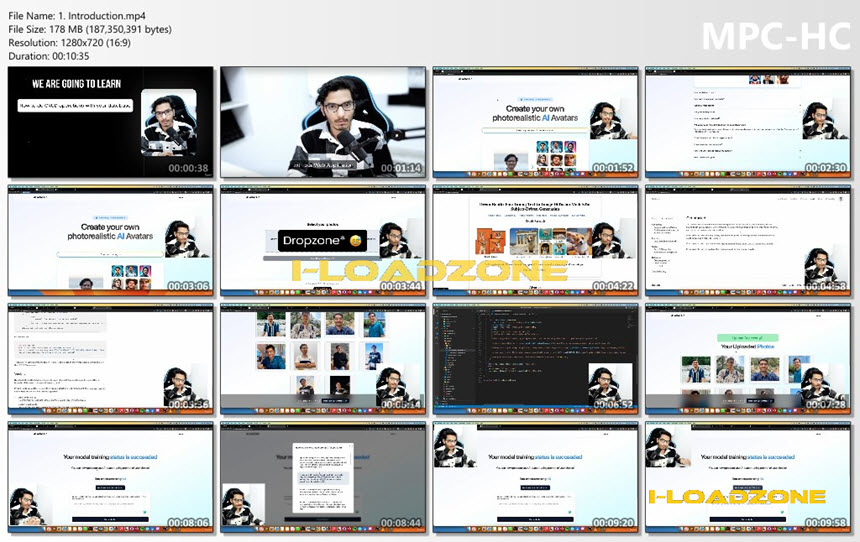Choose the frame at 00:04:58
This screenshot has height=542, width=860.
(x=748, y=241)
